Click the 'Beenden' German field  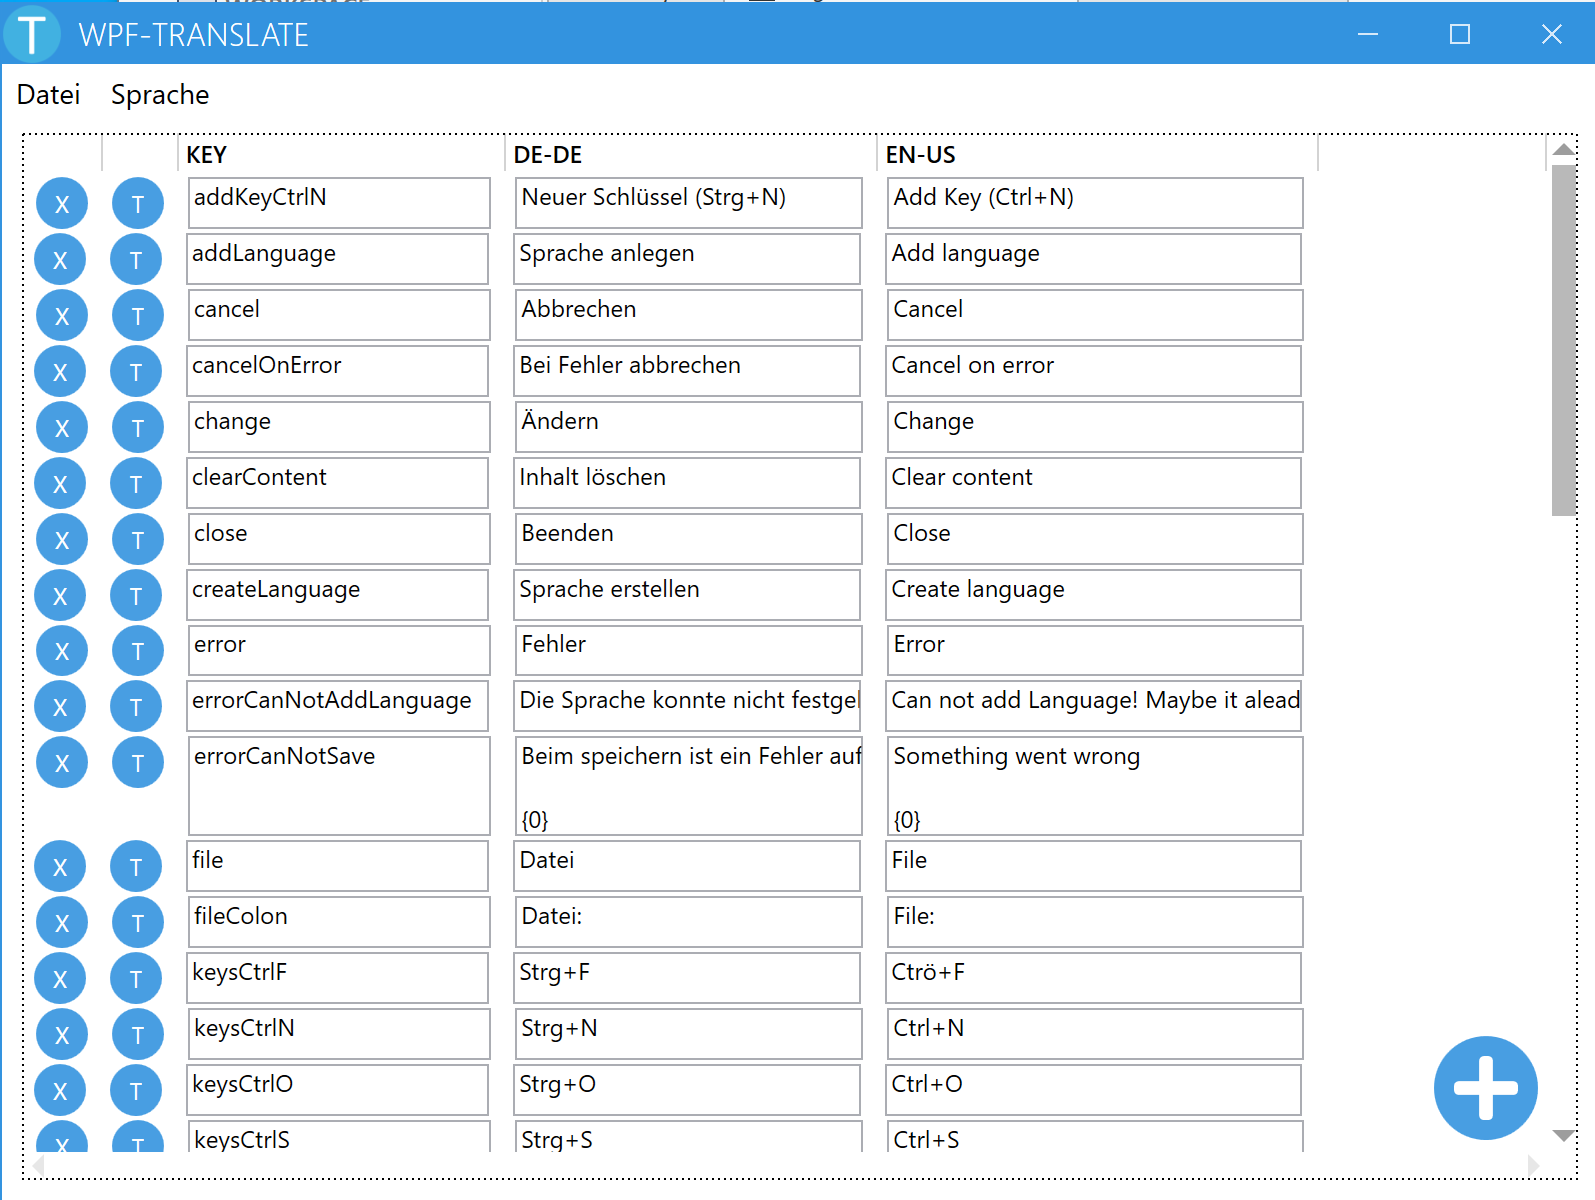coord(689,539)
